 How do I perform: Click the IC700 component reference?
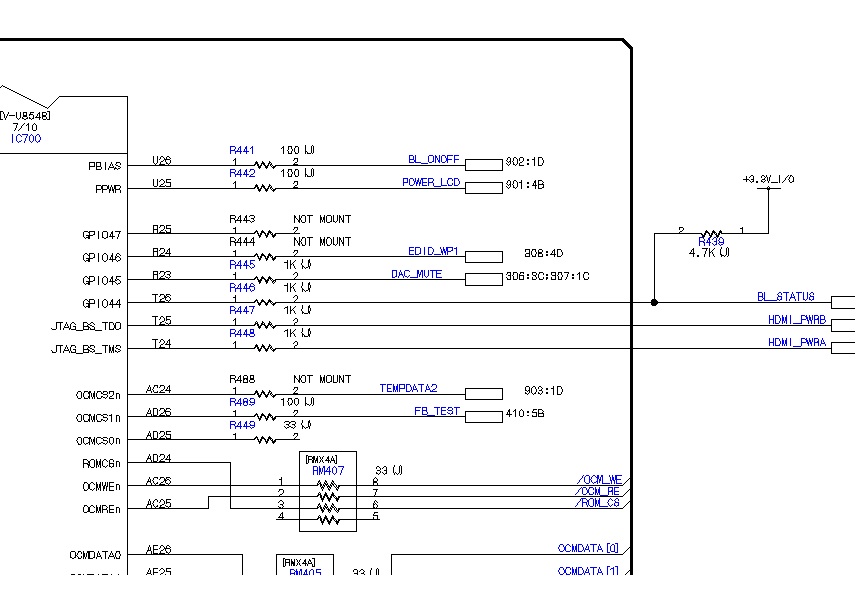point(26,139)
